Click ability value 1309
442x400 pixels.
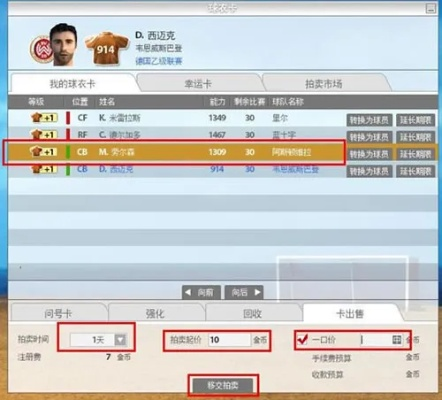point(217,152)
